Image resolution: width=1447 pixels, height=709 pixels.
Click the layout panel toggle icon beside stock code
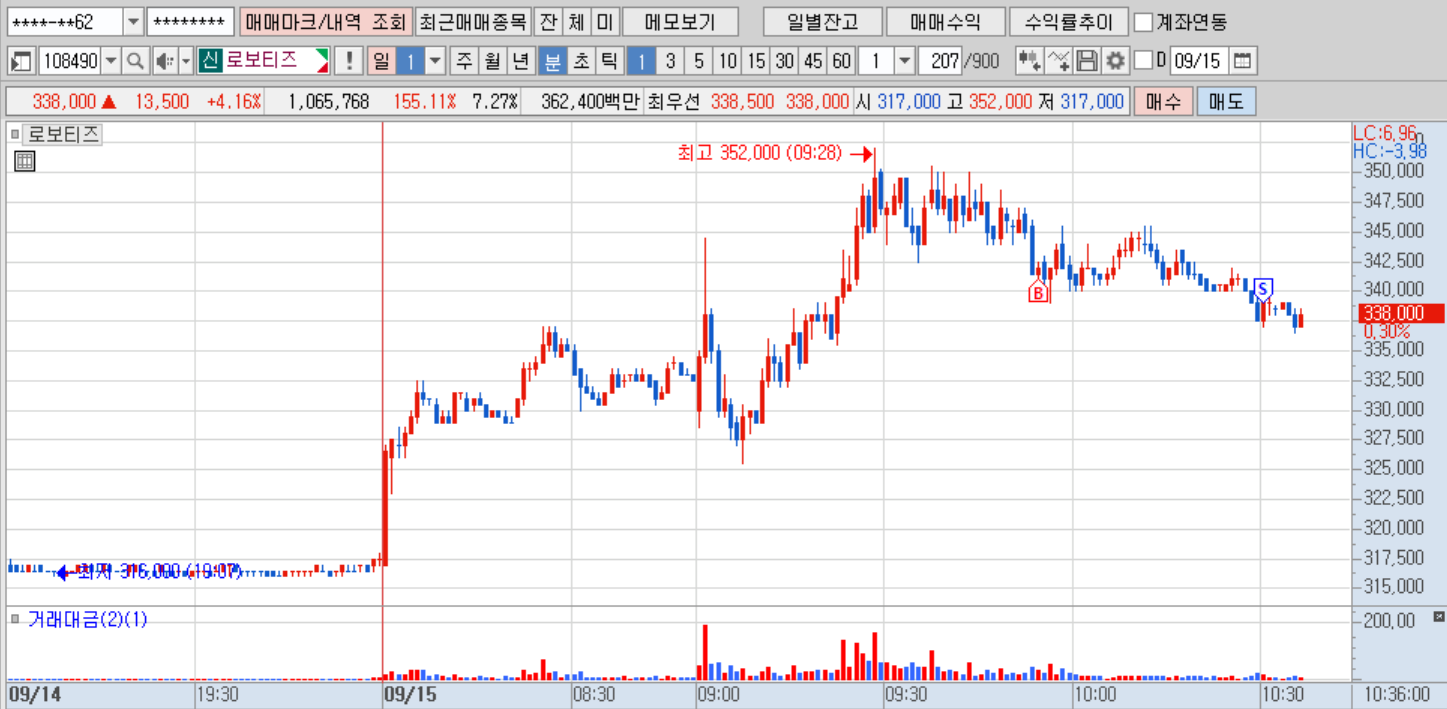pyautogui.click(x=21, y=61)
